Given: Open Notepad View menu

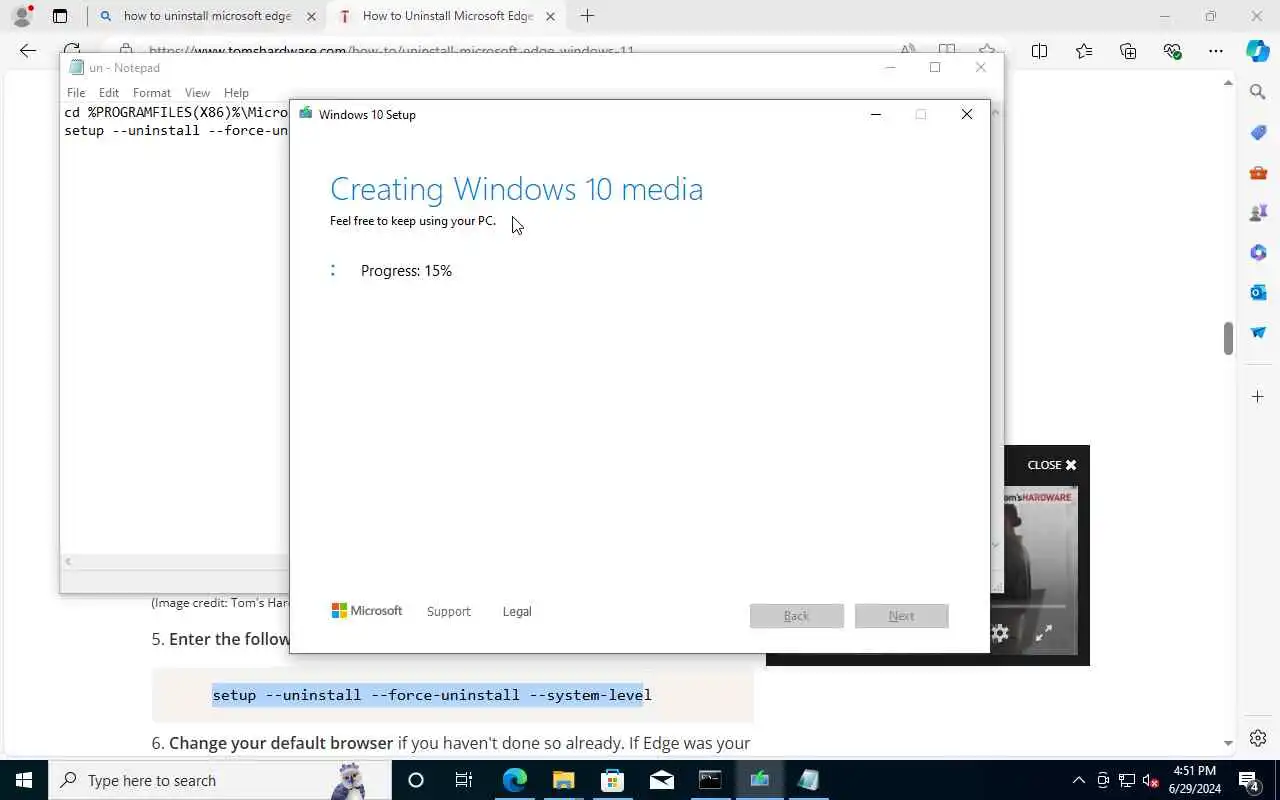Looking at the screenshot, I should tap(197, 93).
